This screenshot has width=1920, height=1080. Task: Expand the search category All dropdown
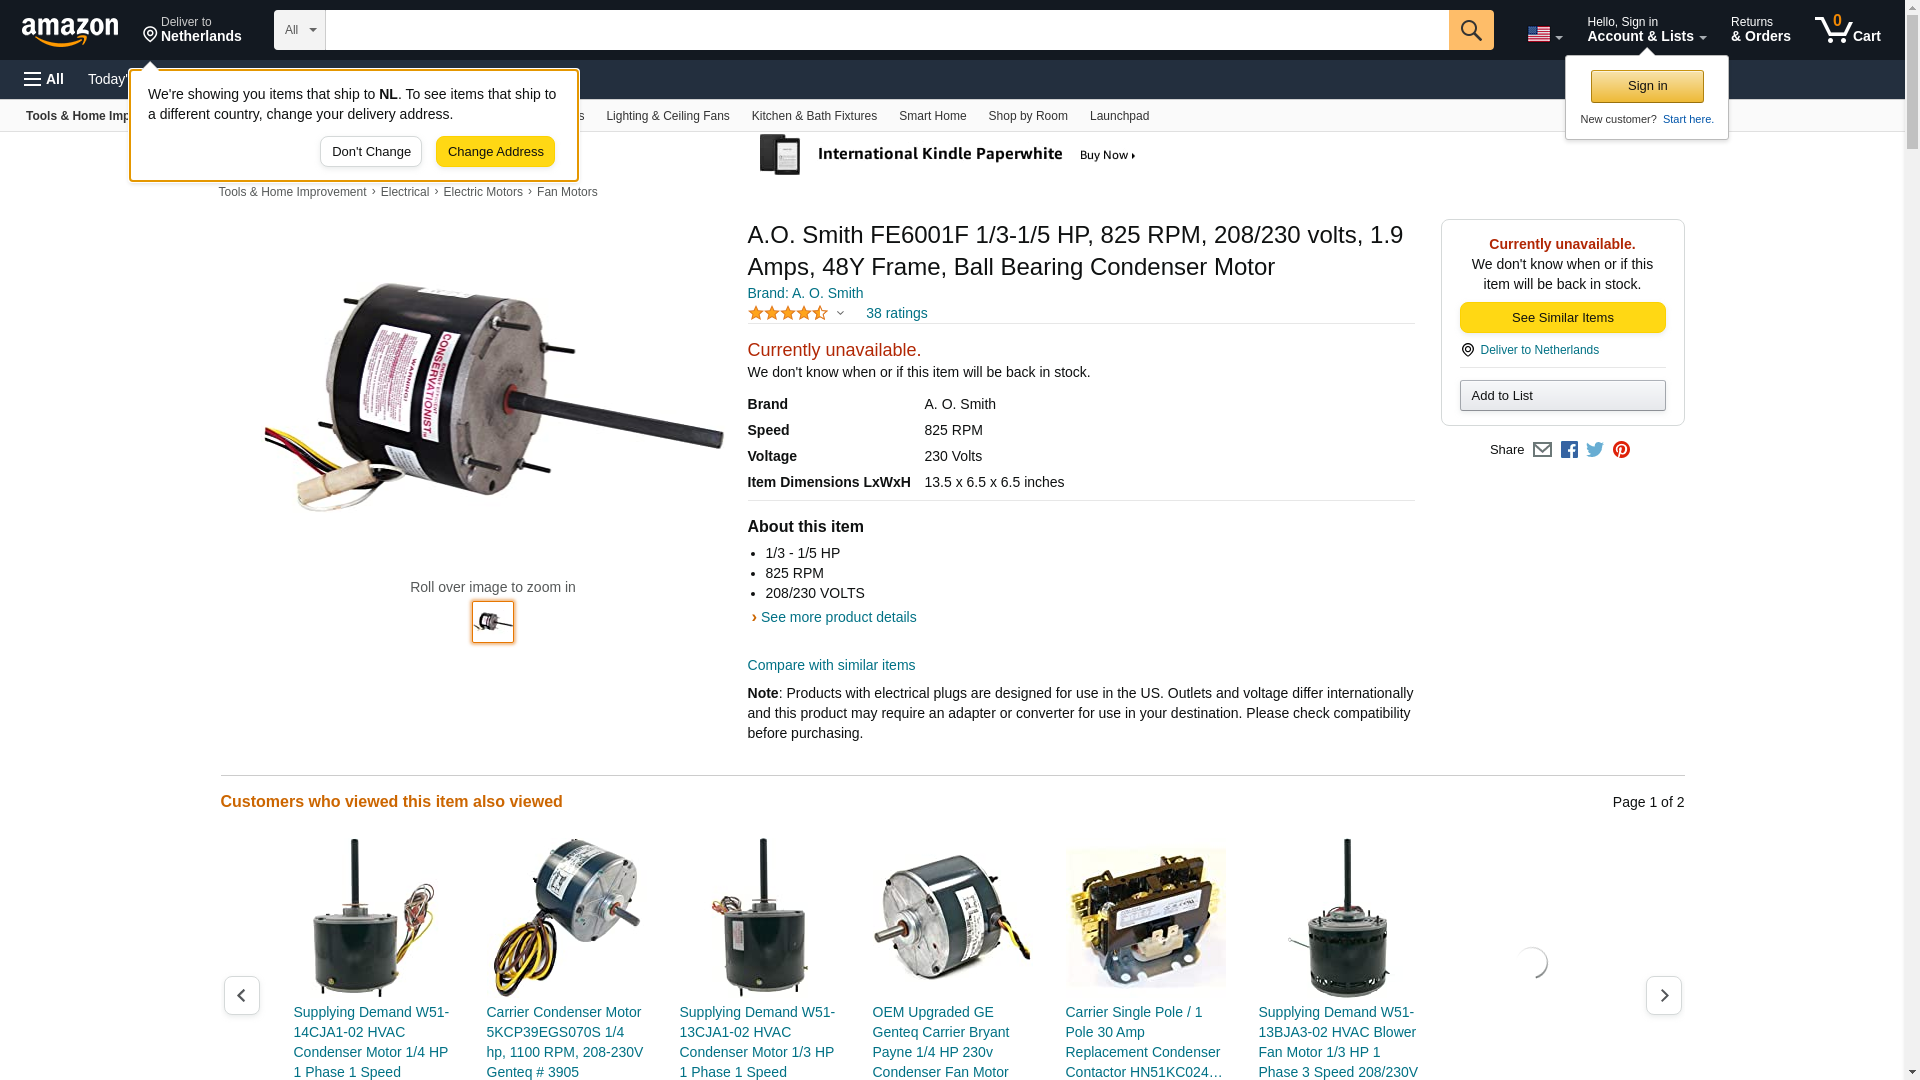(300, 30)
